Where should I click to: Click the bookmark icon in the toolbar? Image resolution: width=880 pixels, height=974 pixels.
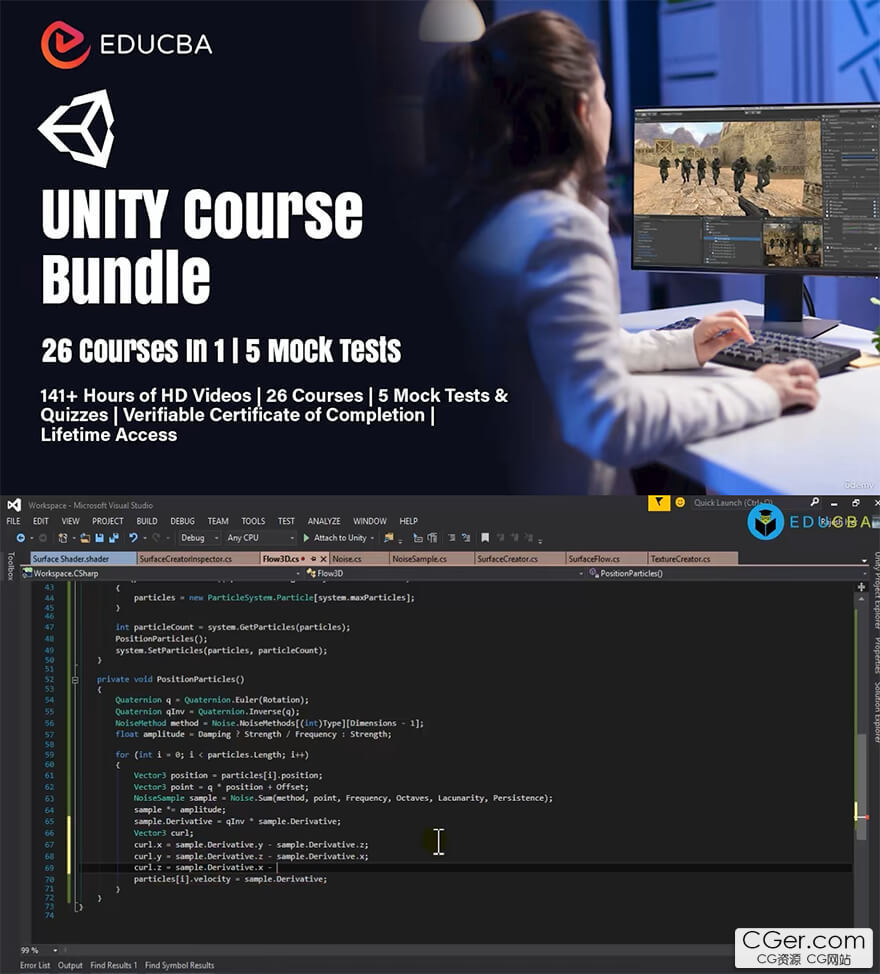click(x=485, y=538)
